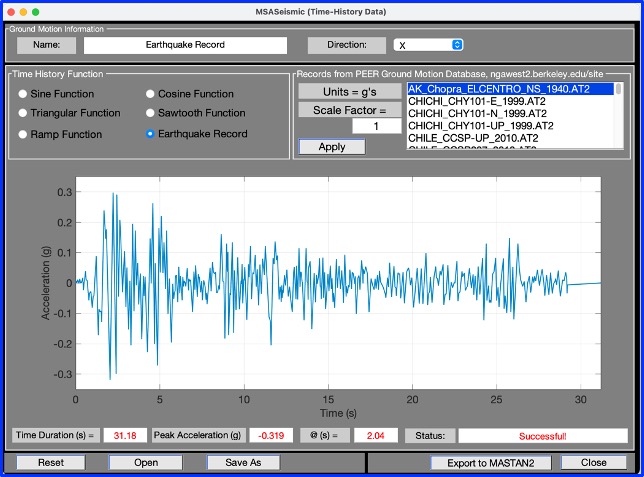Screen dimensions: 644x477
Task: Click the Open button
Action: point(146,463)
